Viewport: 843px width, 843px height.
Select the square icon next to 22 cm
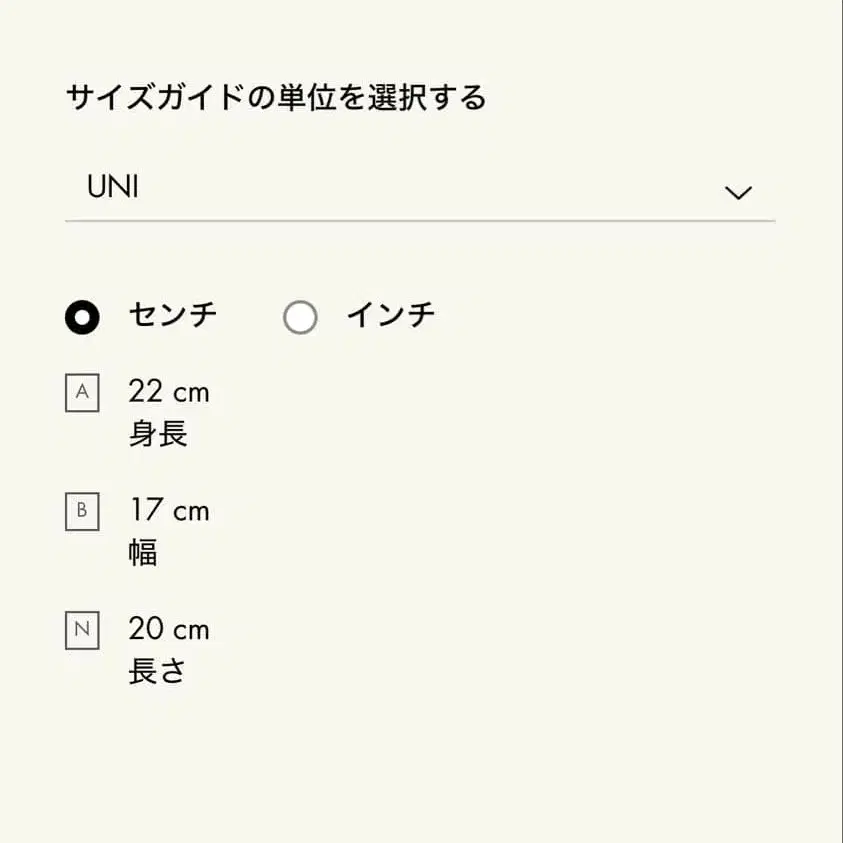click(82, 392)
